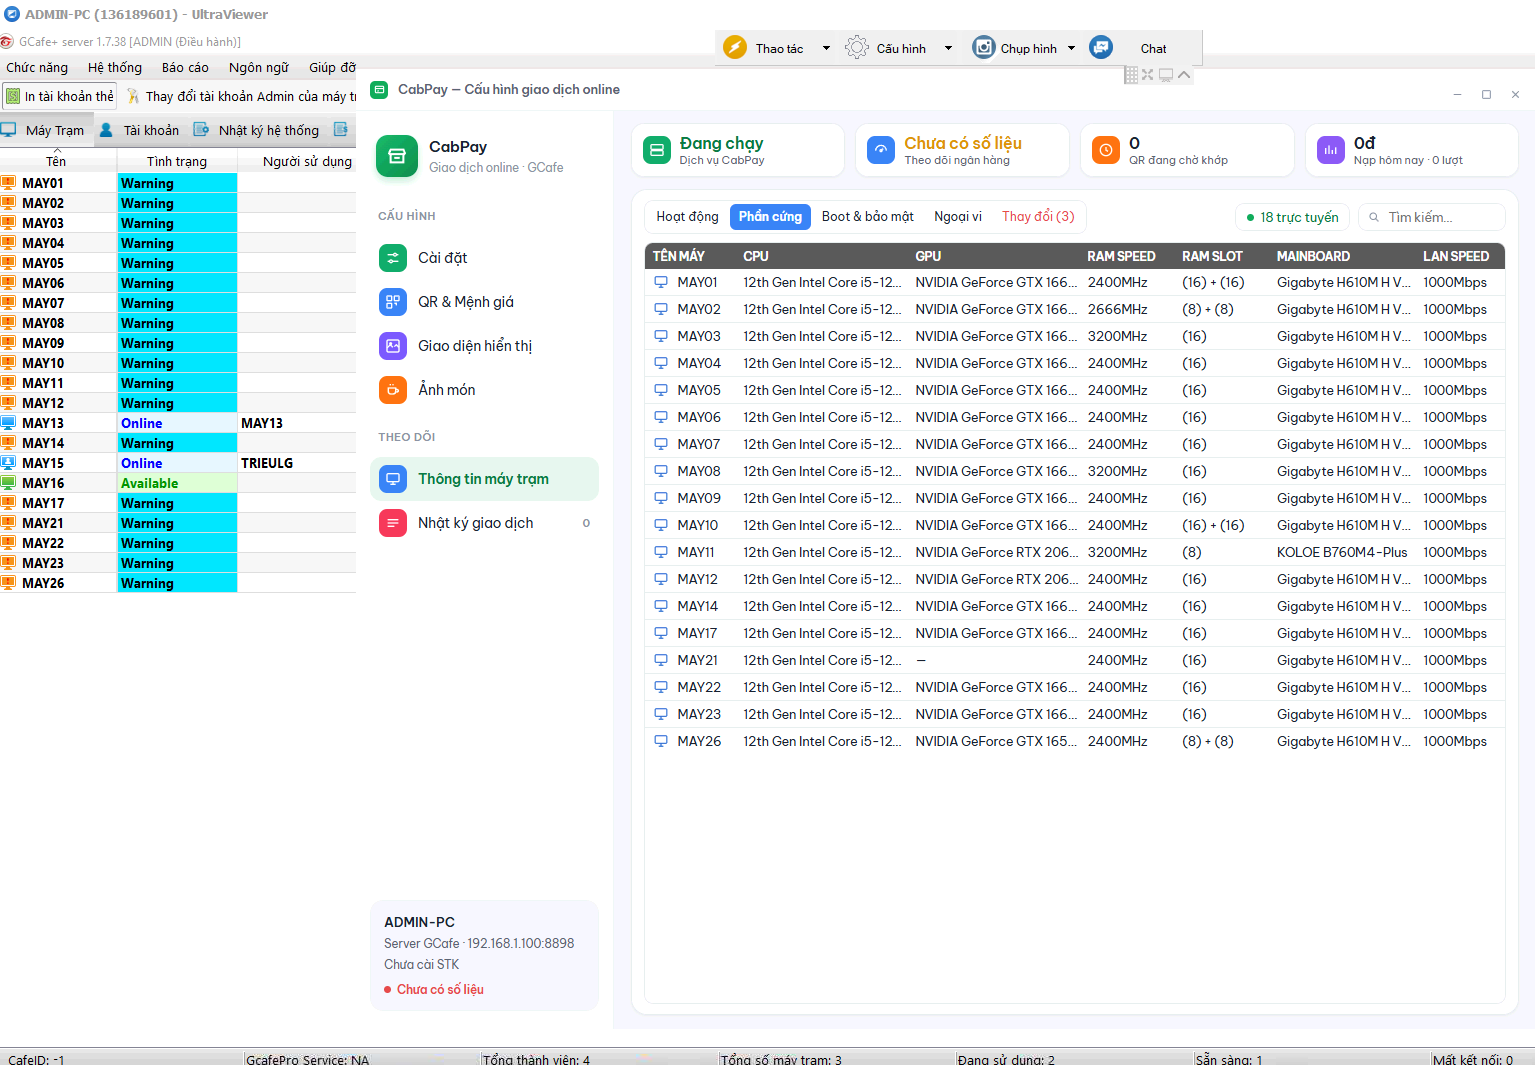Open the Báo cáo menu in GCafe

(x=185, y=67)
